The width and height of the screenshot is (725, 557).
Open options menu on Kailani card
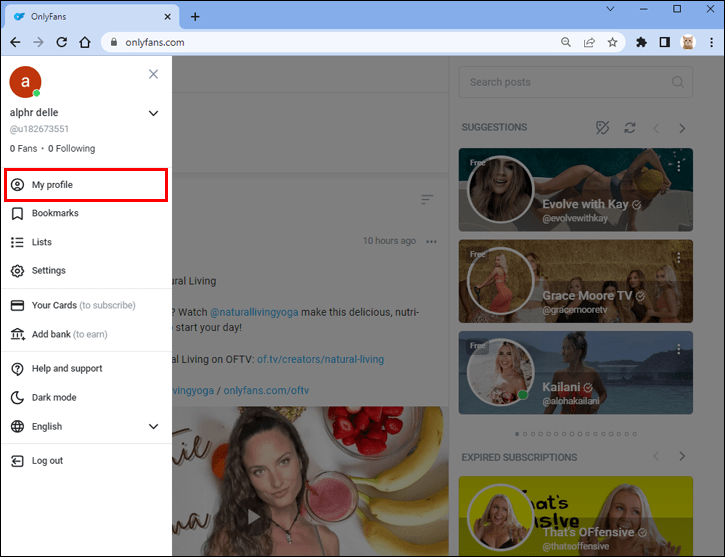(x=679, y=349)
